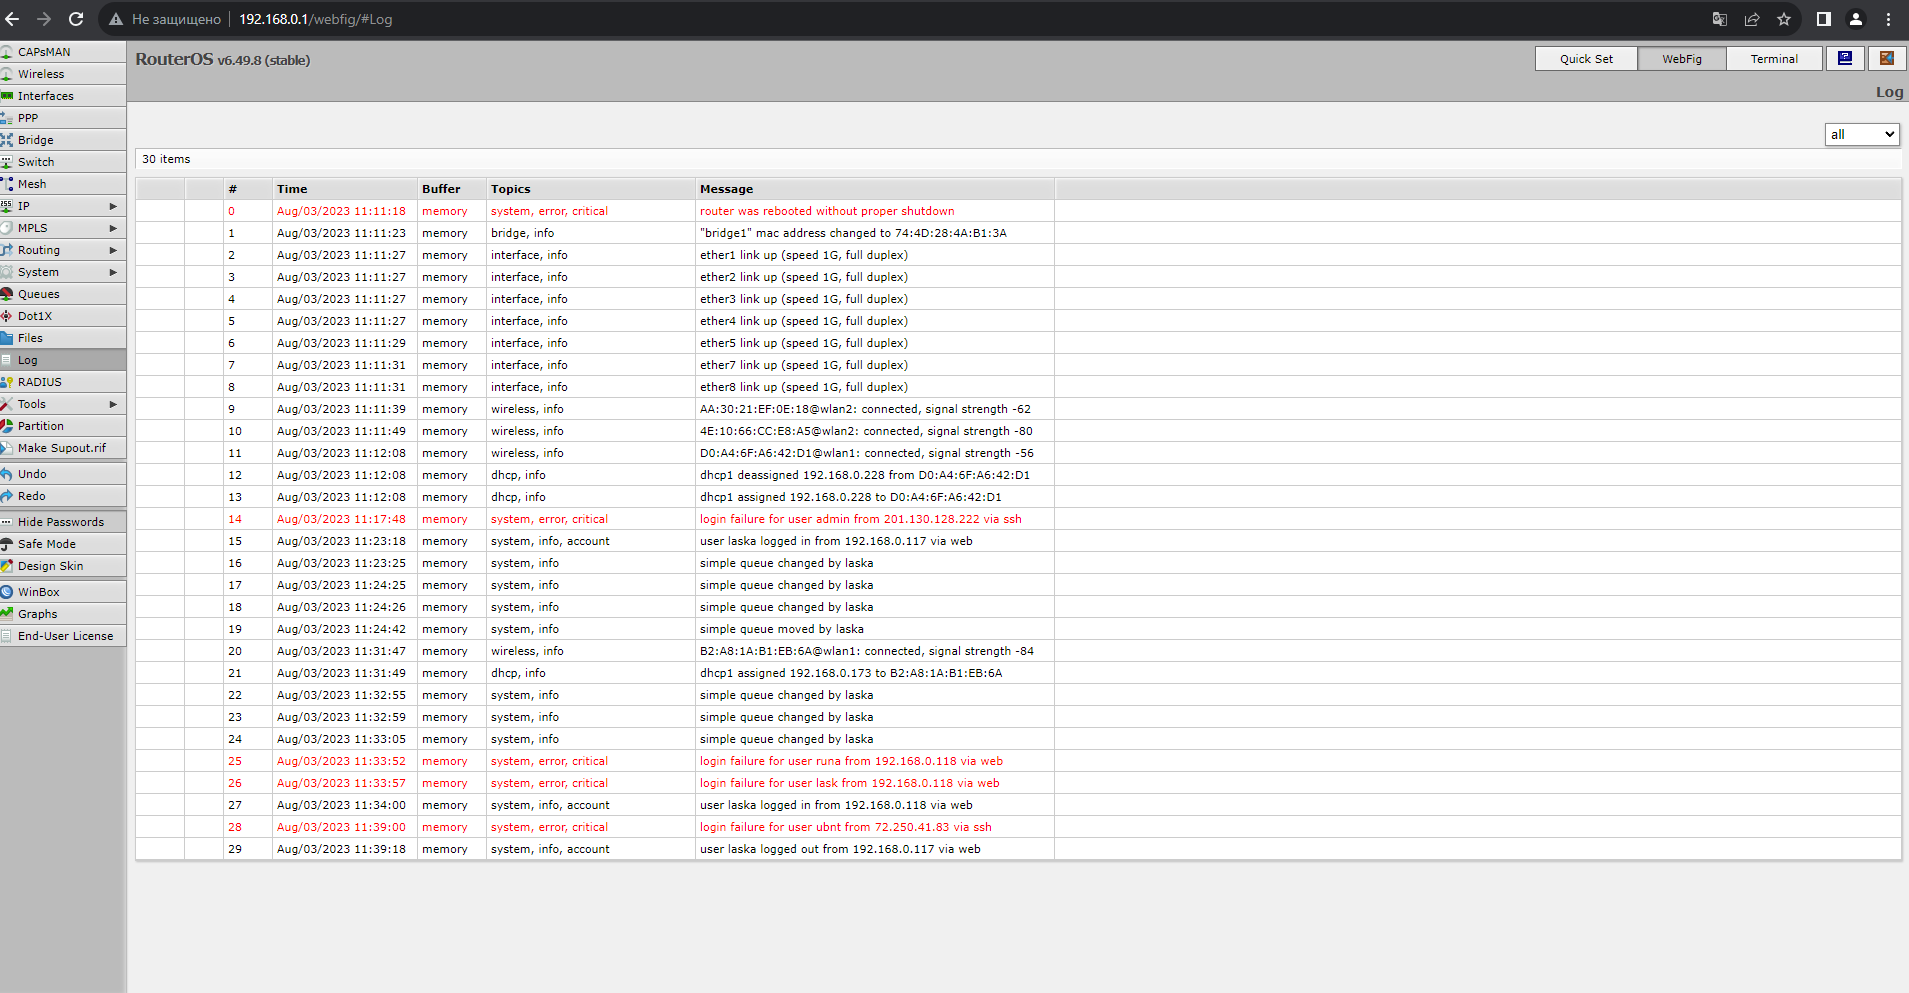Open the WinBox download icon
Image resolution: width=1909 pixels, height=993 pixels.
(7, 592)
